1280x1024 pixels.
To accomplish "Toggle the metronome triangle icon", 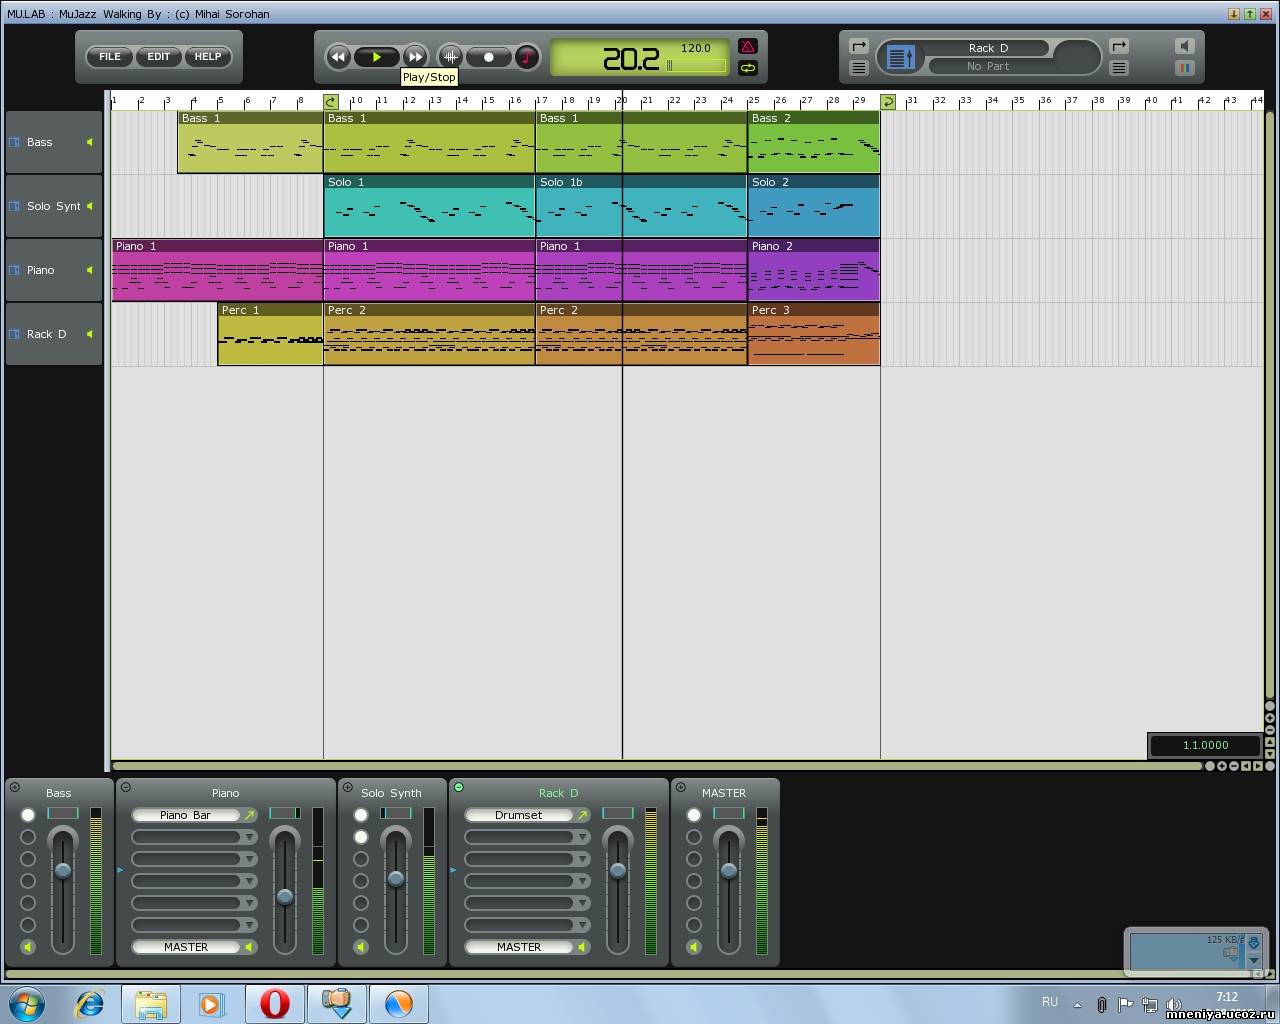I will tap(748, 46).
